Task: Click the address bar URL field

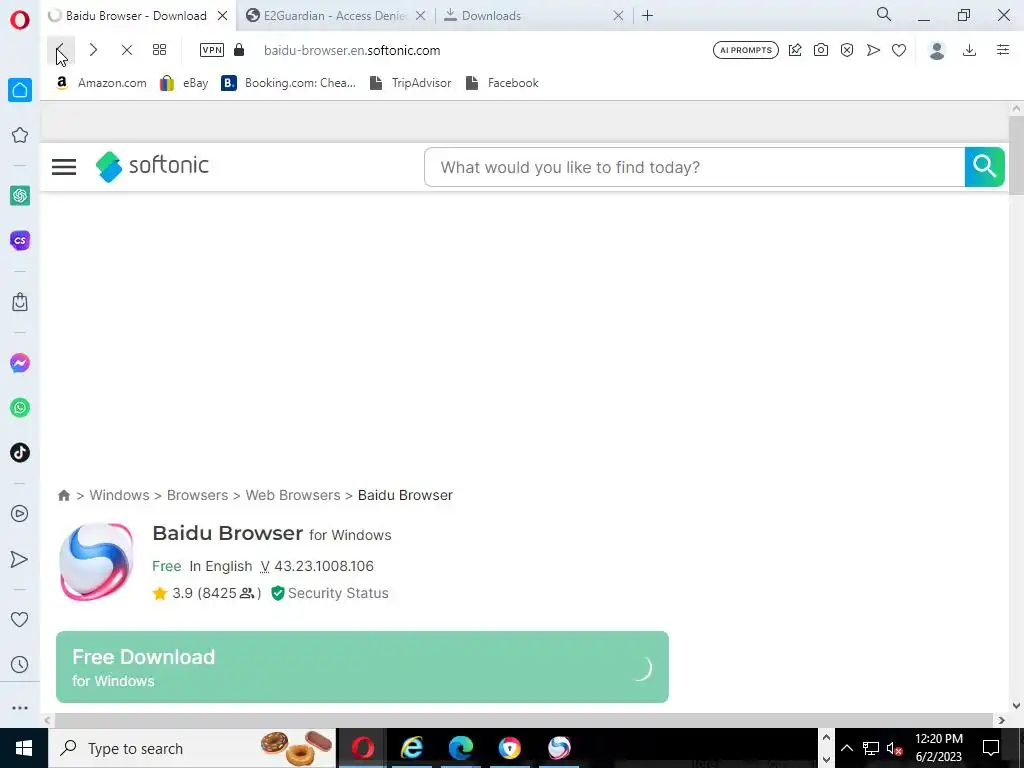Action: [352, 50]
